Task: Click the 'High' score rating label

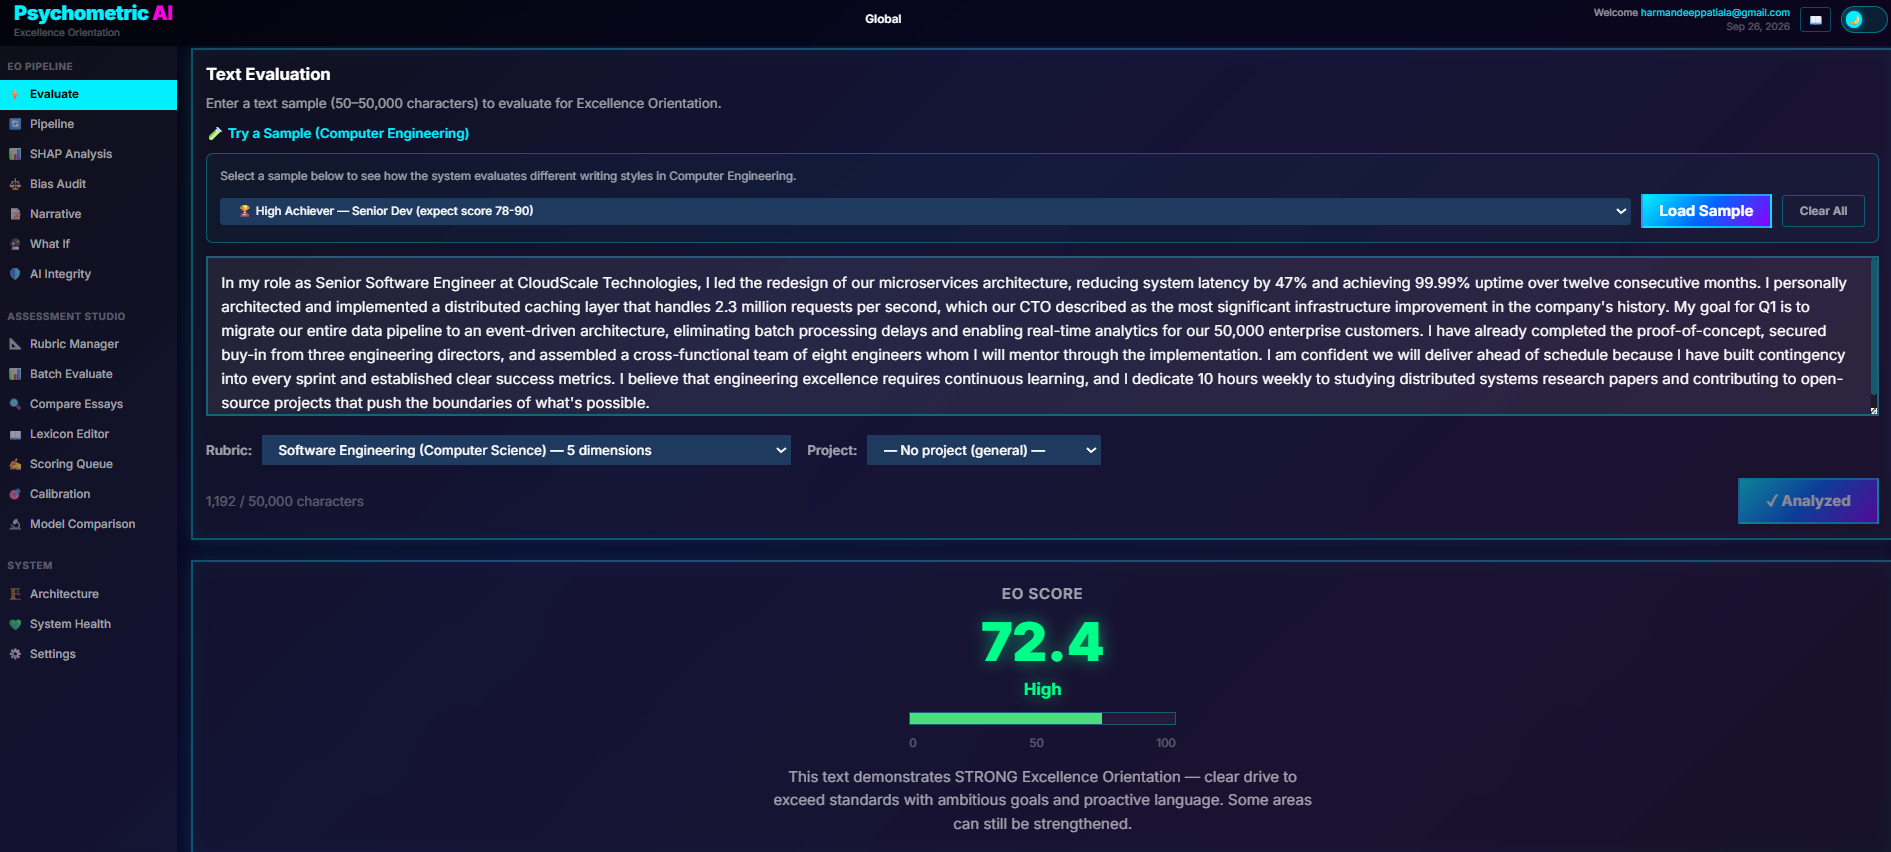Action: (x=1042, y=689)
